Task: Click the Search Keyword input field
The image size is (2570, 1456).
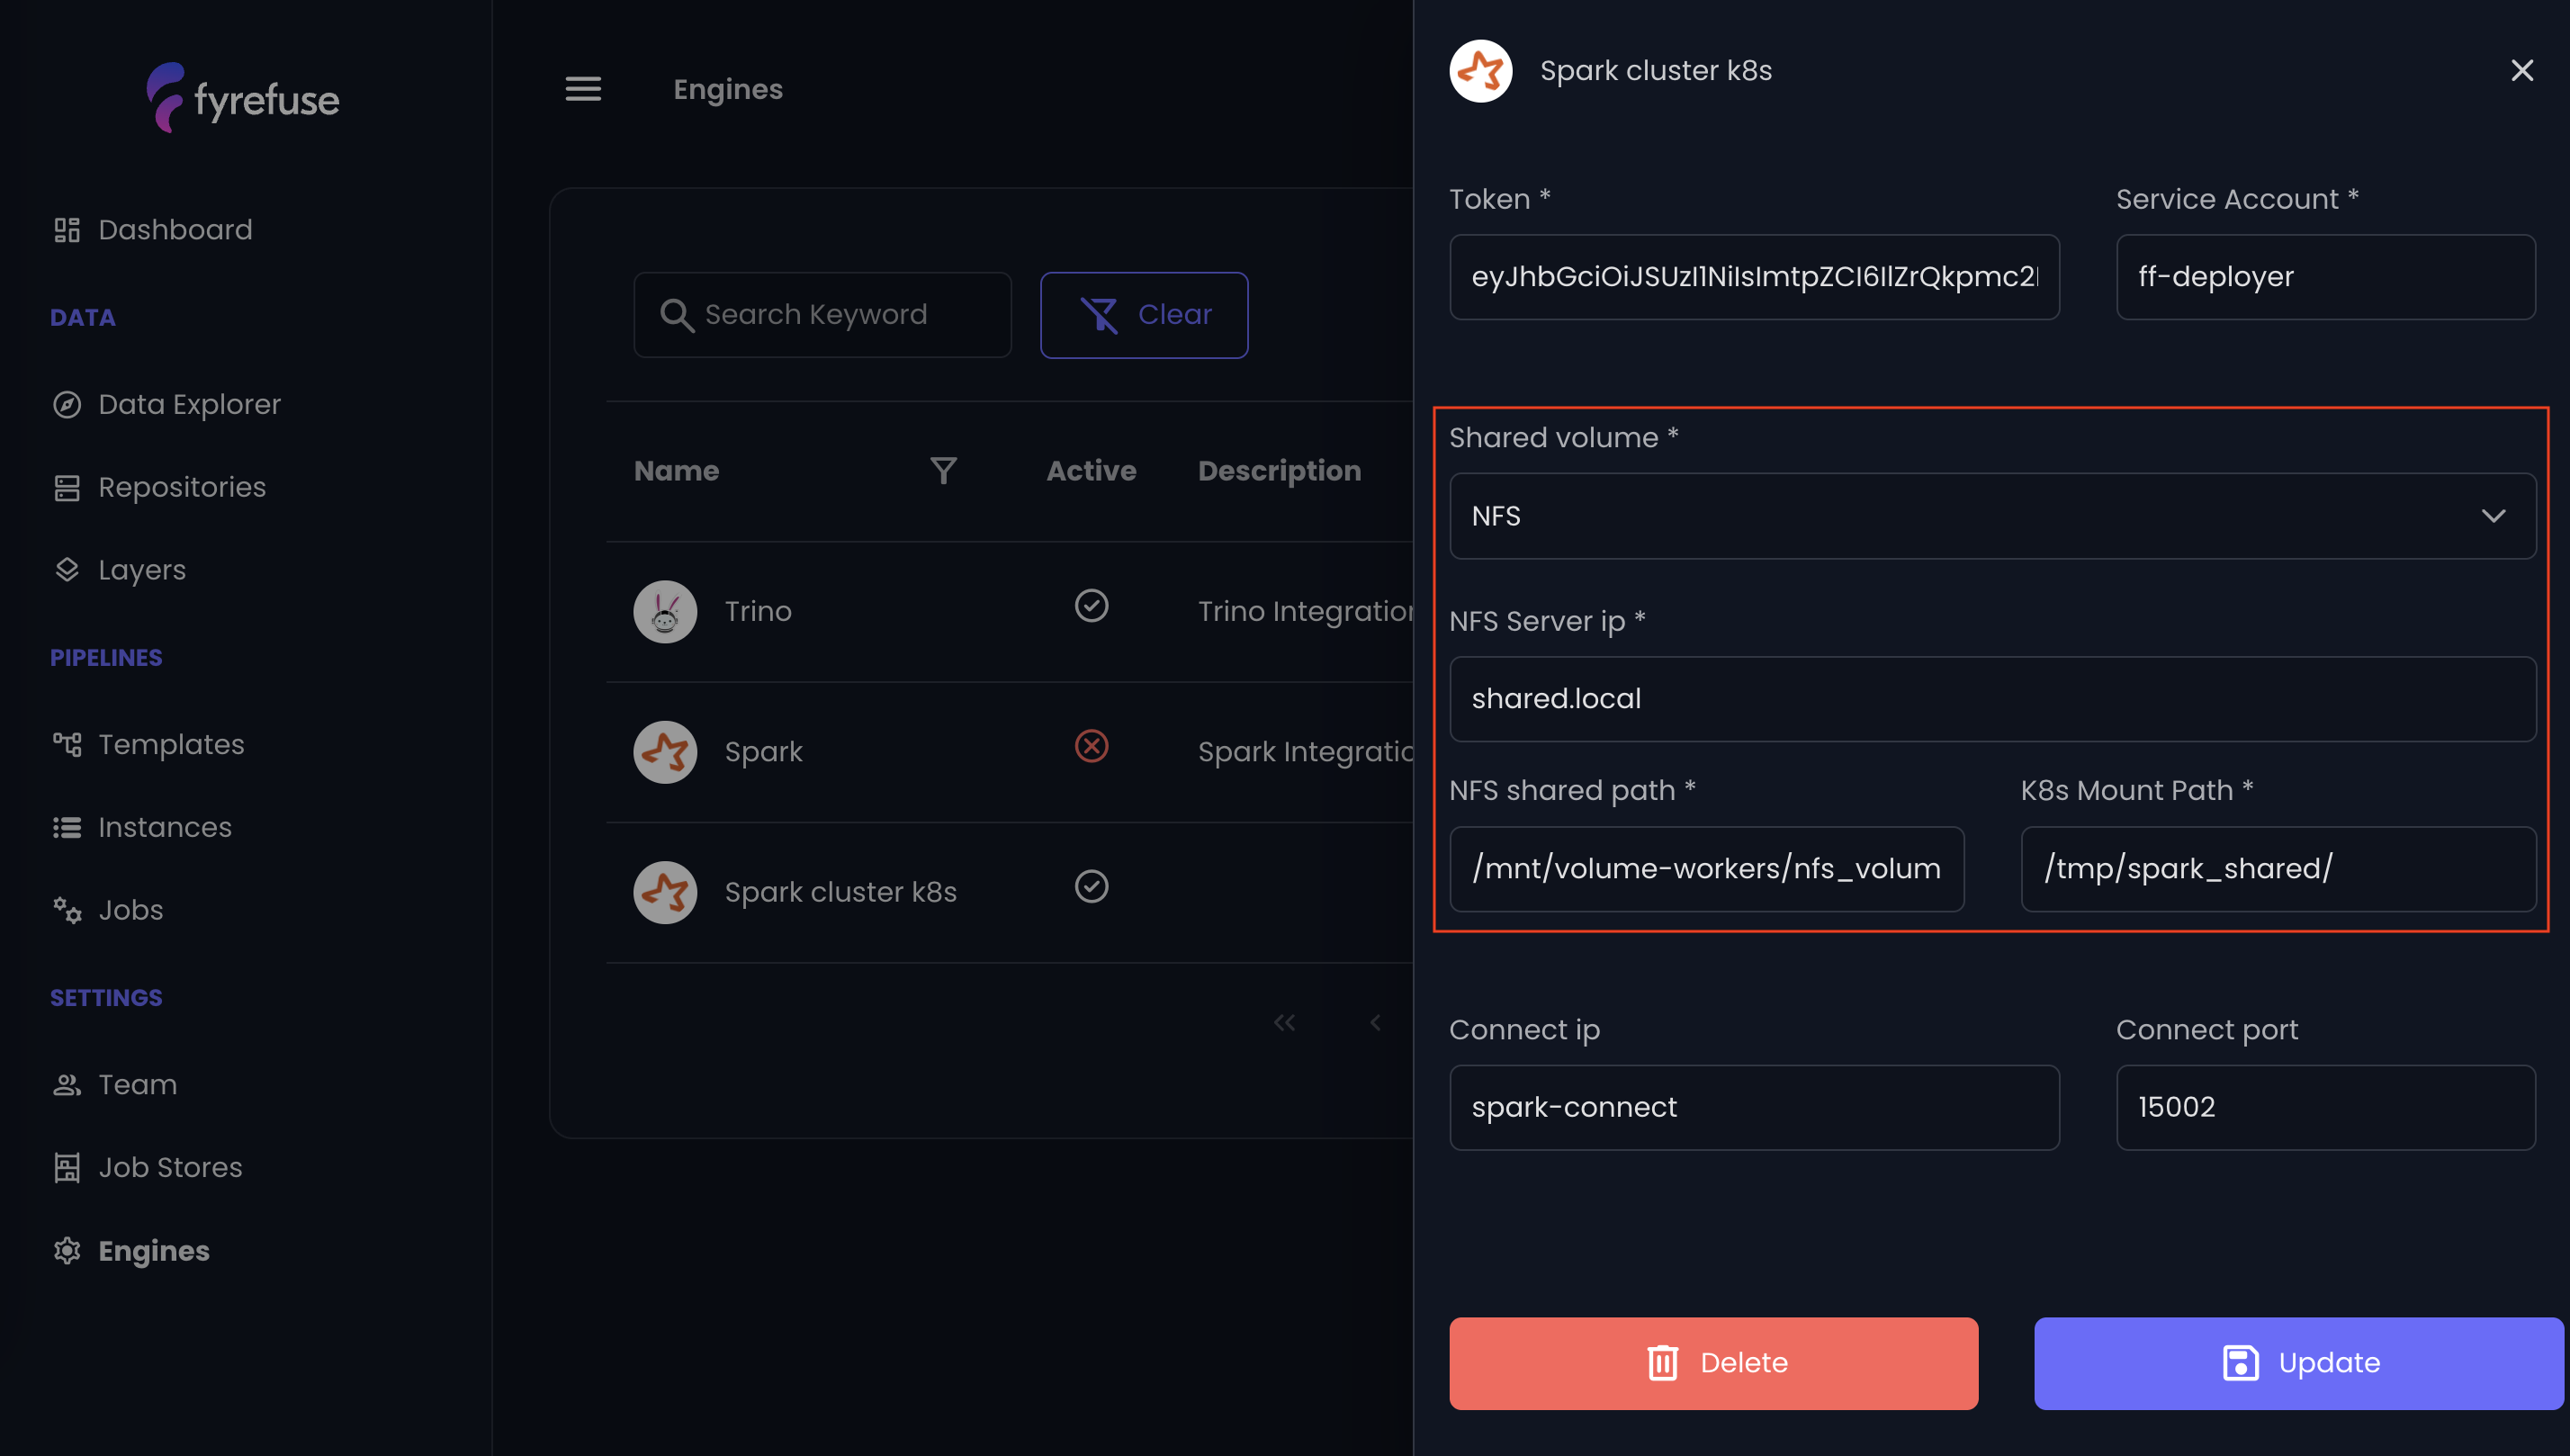Action: (x=822, y=315)
